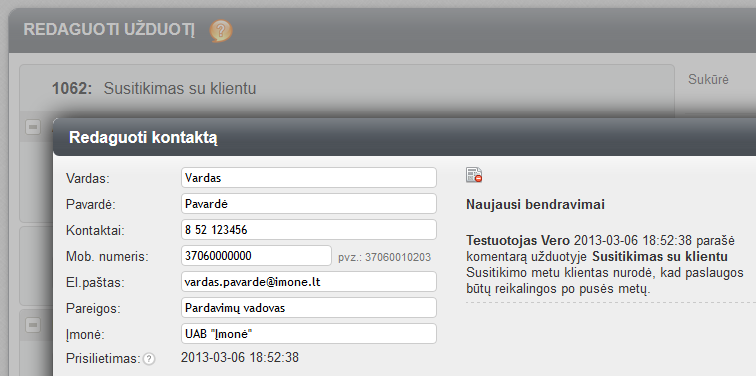Show the Prisilietimas question mark hint
Viewport: 756px width, 376px height.
pyautogui.click(x=149, y=359)
